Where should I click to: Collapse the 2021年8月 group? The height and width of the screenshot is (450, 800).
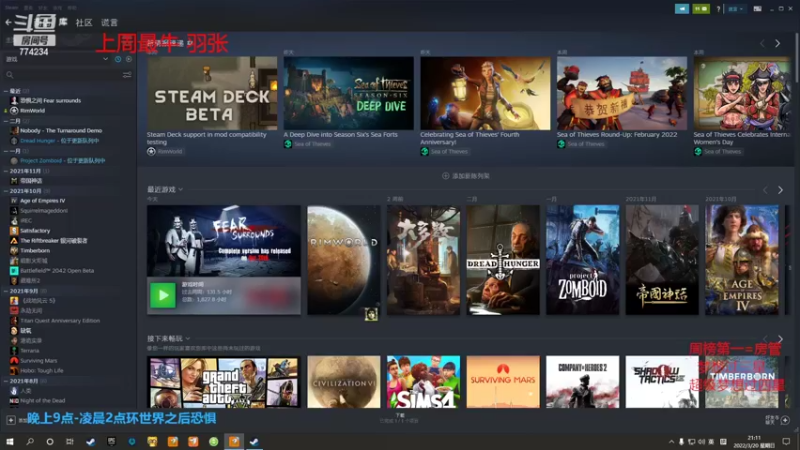6,381
